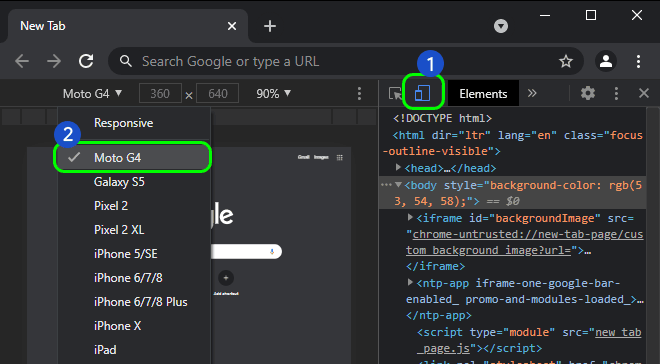Screen dimensions: 660x364
Task: Select iPhone 6/7/8 Plus device
Action: pyautogui.click(x=134, y=302)
